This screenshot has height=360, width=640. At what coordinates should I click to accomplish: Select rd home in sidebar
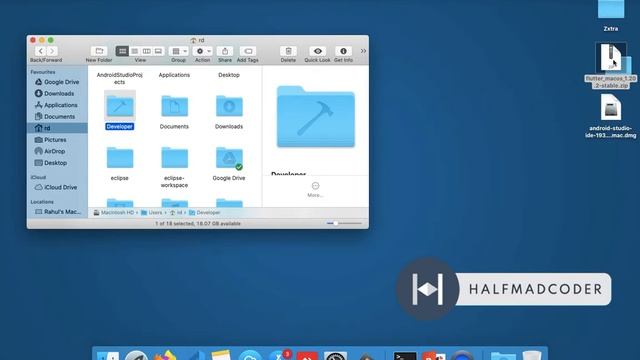(57, 128)
